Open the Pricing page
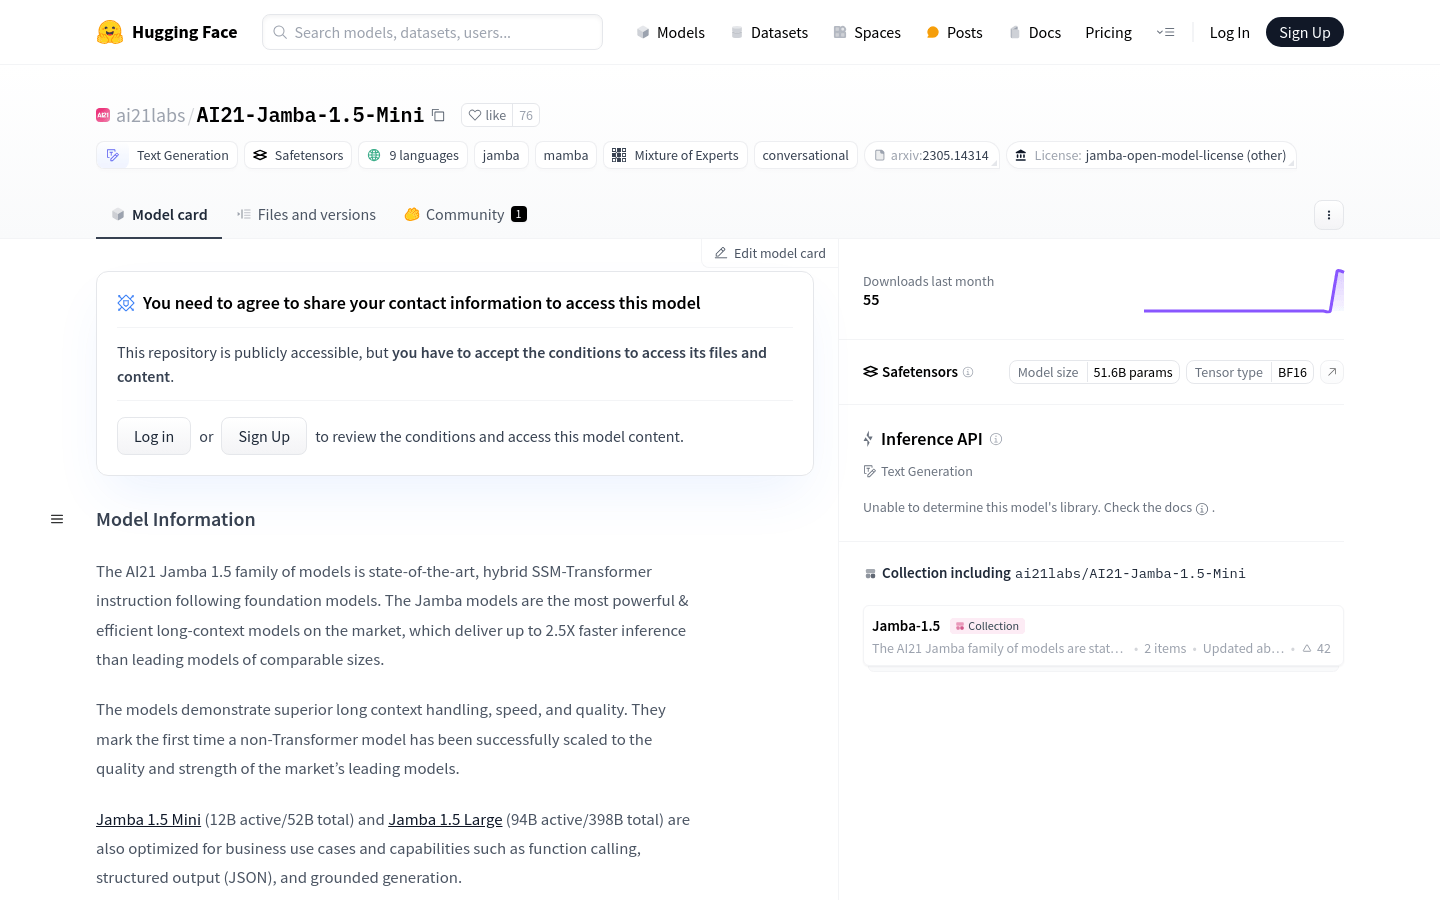1440x900 pixels. coord(1108,32)
